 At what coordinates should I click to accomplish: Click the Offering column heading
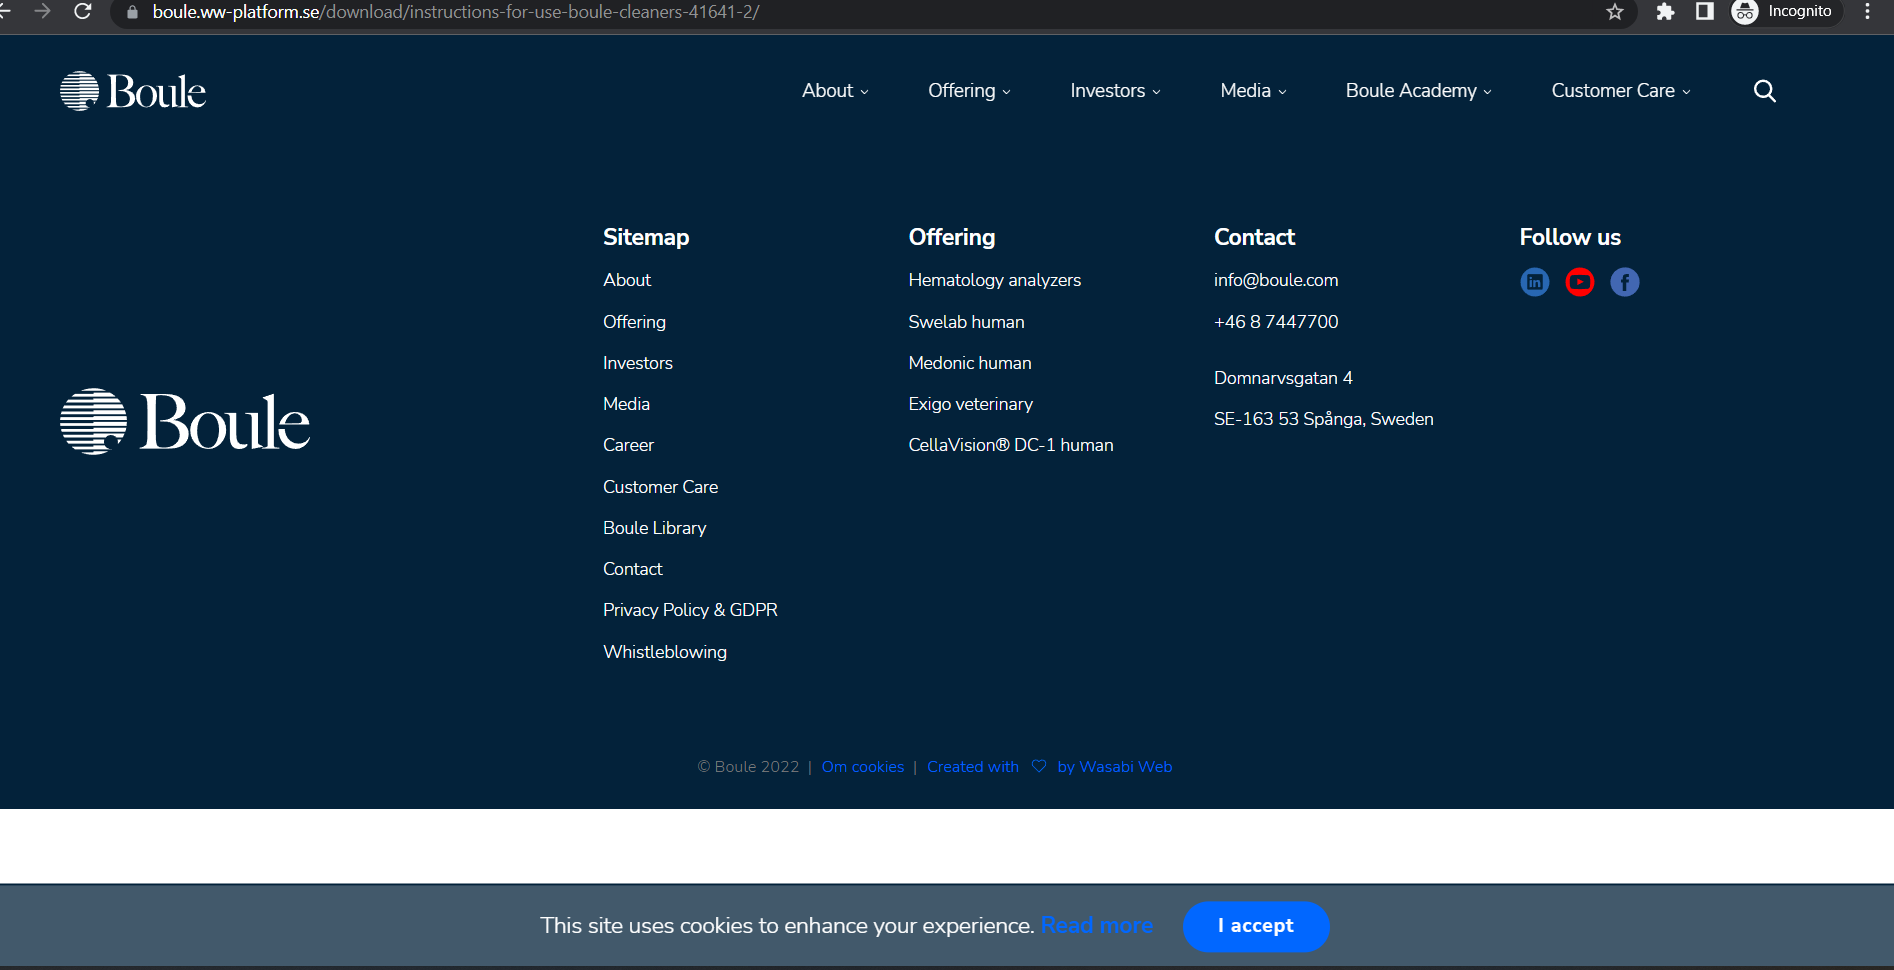coord(951,238)
